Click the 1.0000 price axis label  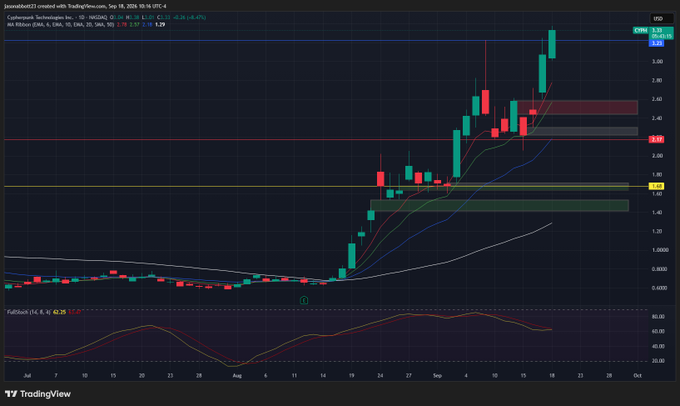(x=660, y=250)
